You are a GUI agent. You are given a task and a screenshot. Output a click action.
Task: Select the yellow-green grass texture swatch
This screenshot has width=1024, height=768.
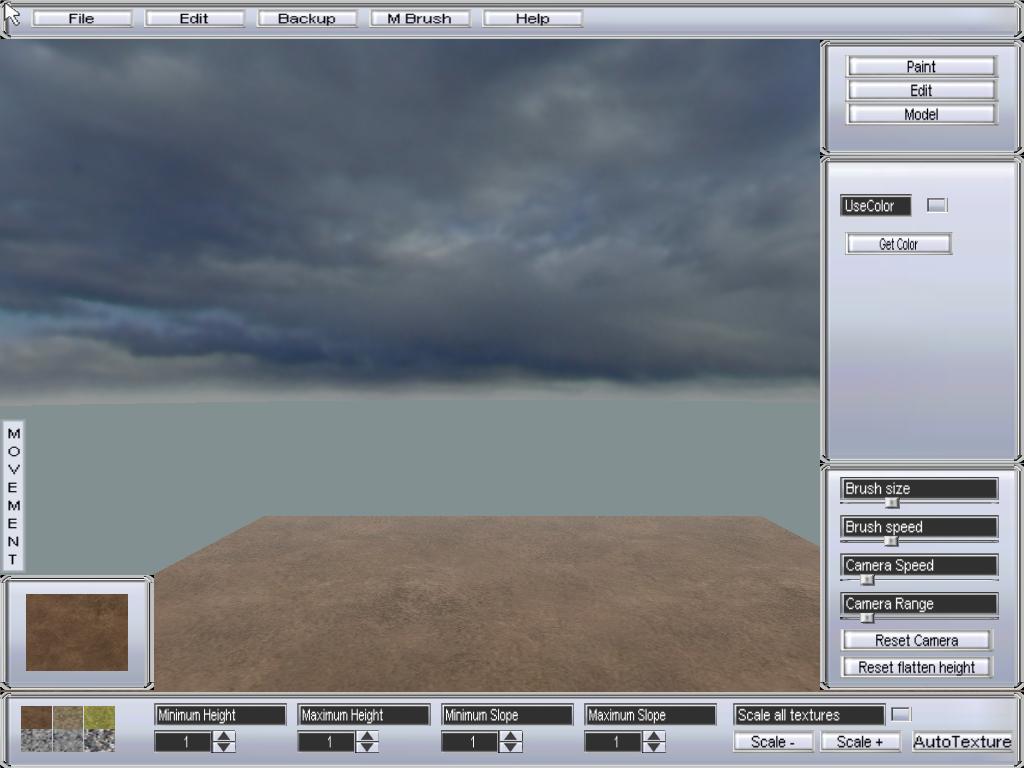(99, 717)
